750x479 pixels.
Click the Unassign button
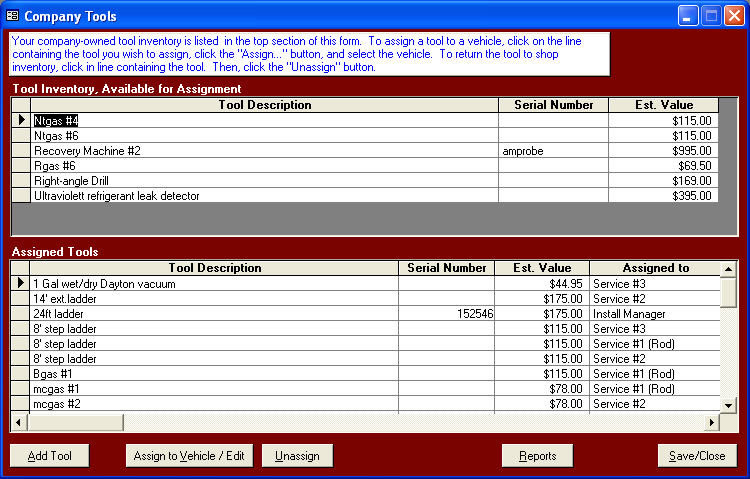pos(297,456)
